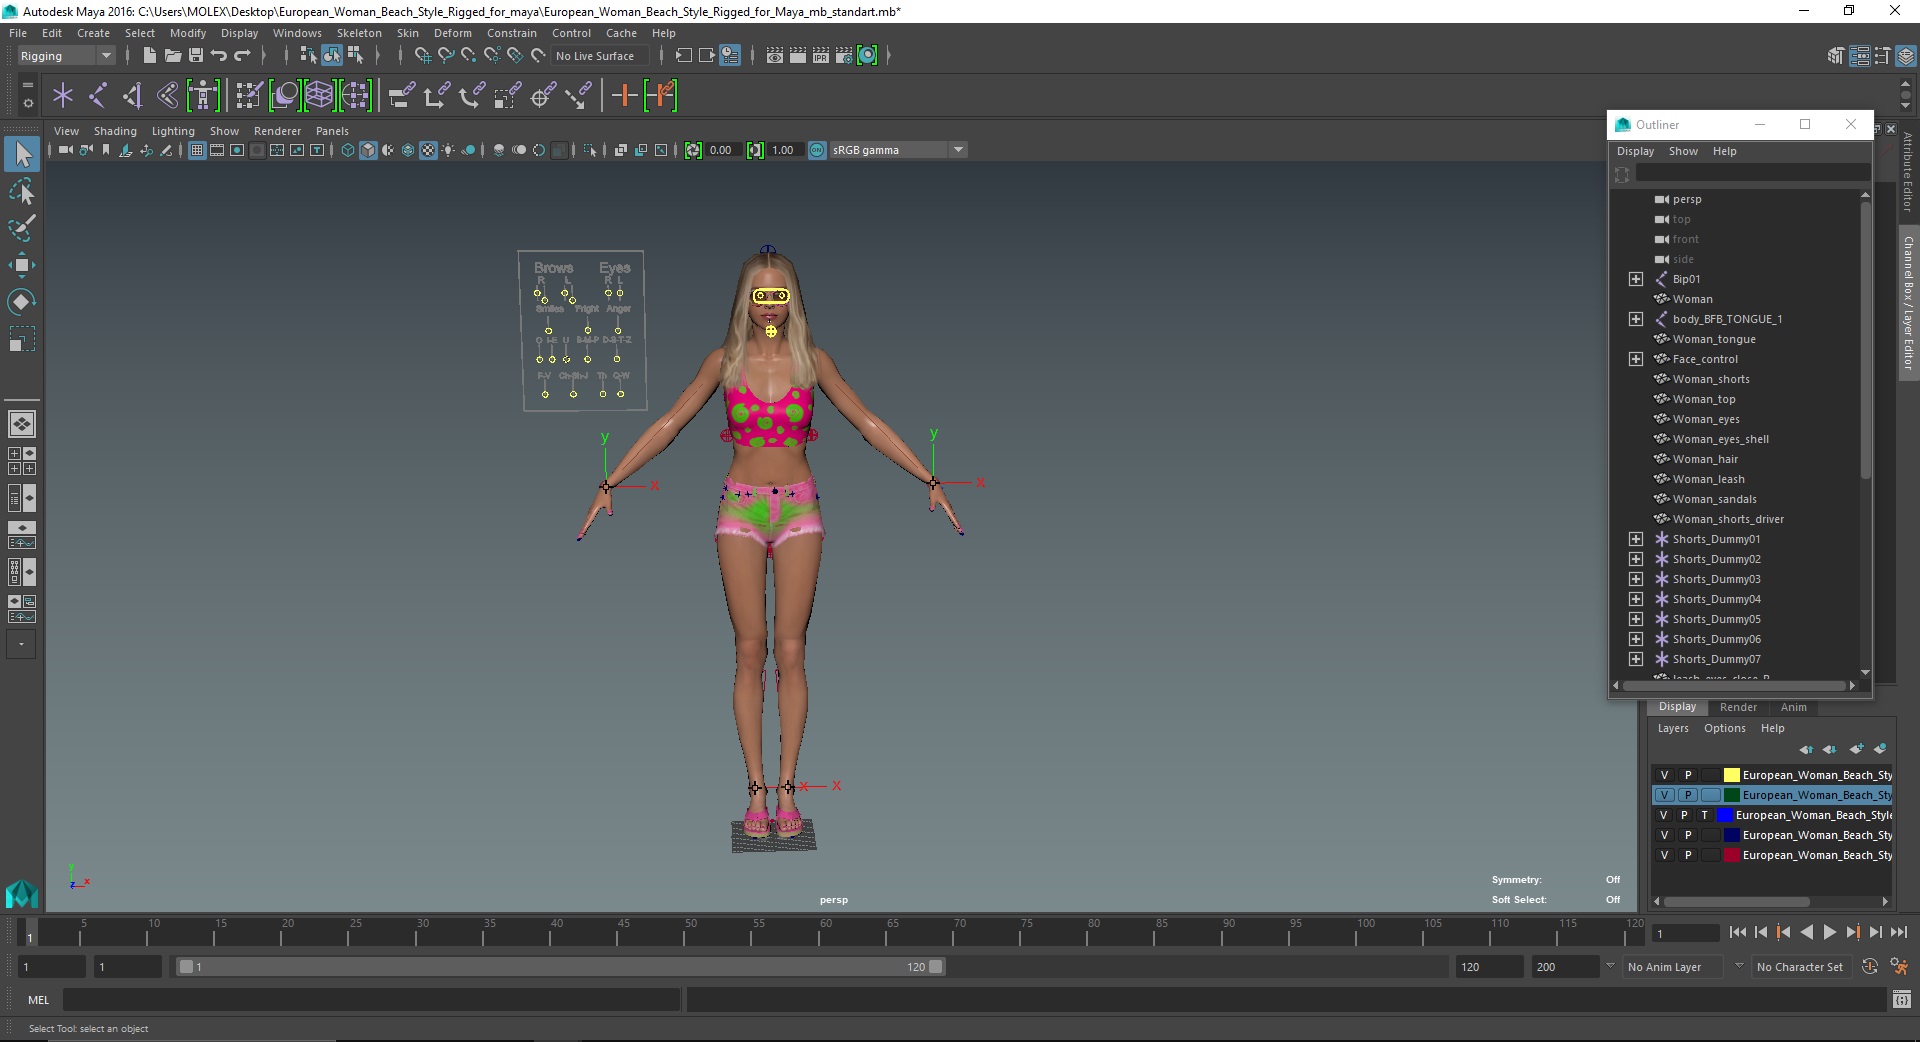Viewport: 1920px width, 1042px height.
Task: Click the Open scene folder icon
Action: [x=173, y=56]
